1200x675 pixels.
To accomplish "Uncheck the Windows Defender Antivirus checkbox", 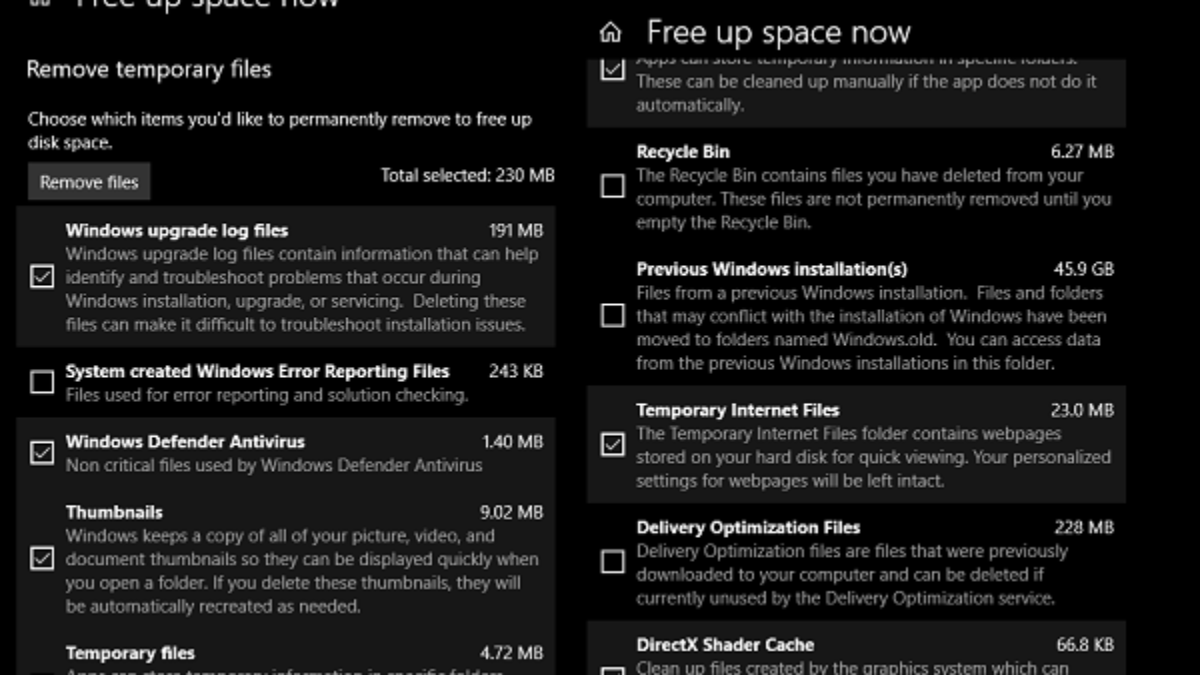I will tap(42, 453).
